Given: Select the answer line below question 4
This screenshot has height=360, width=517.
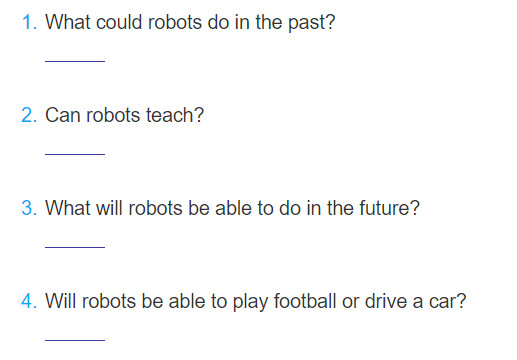Looking at the screenshot, I should click(75, 340).
